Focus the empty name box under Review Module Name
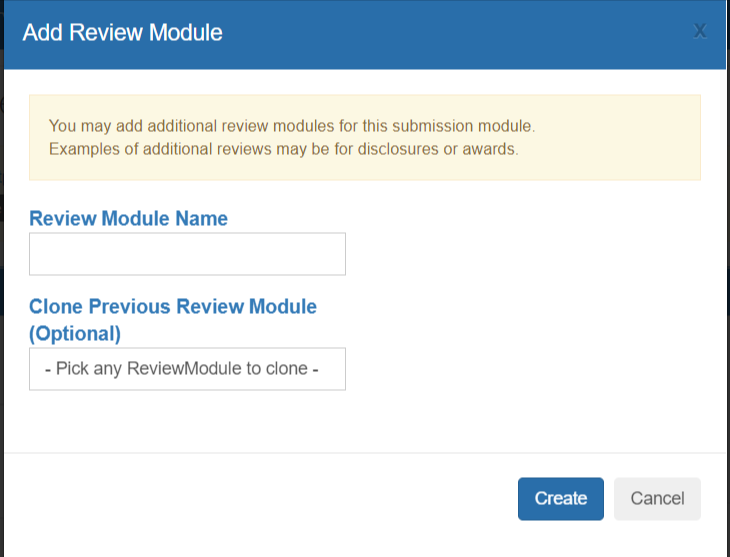730x557 pixels. click(187, 254)
